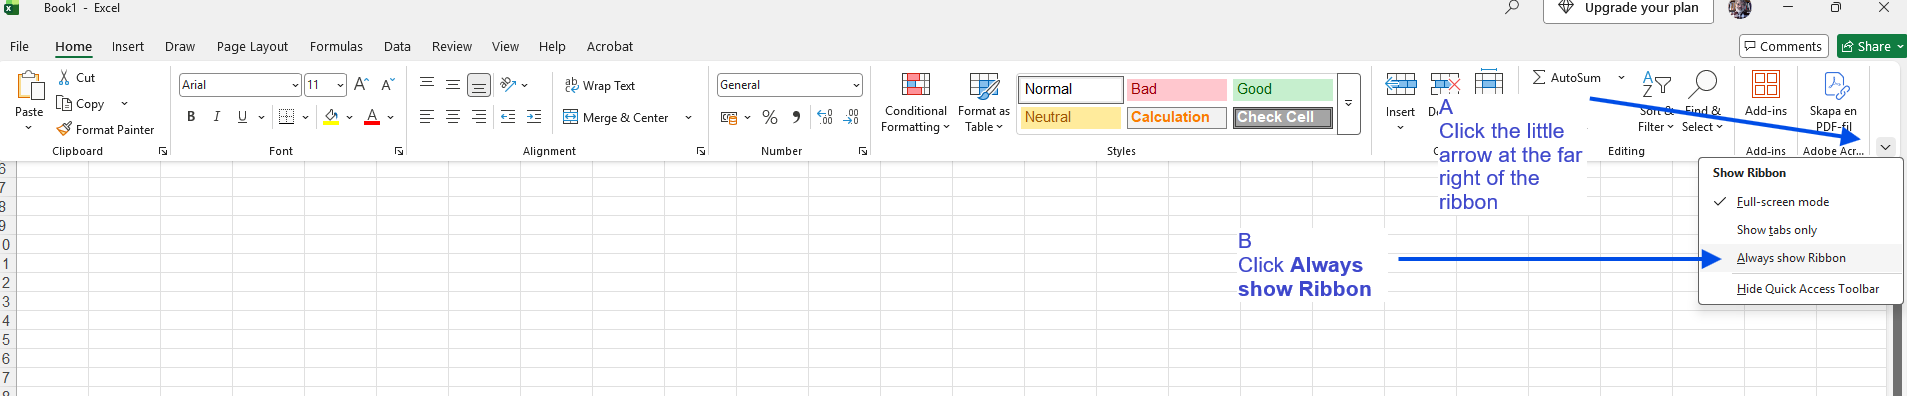Apply the Bad cell style
Viewport: 1907px width, 396px height.
tap(1177, 89)
